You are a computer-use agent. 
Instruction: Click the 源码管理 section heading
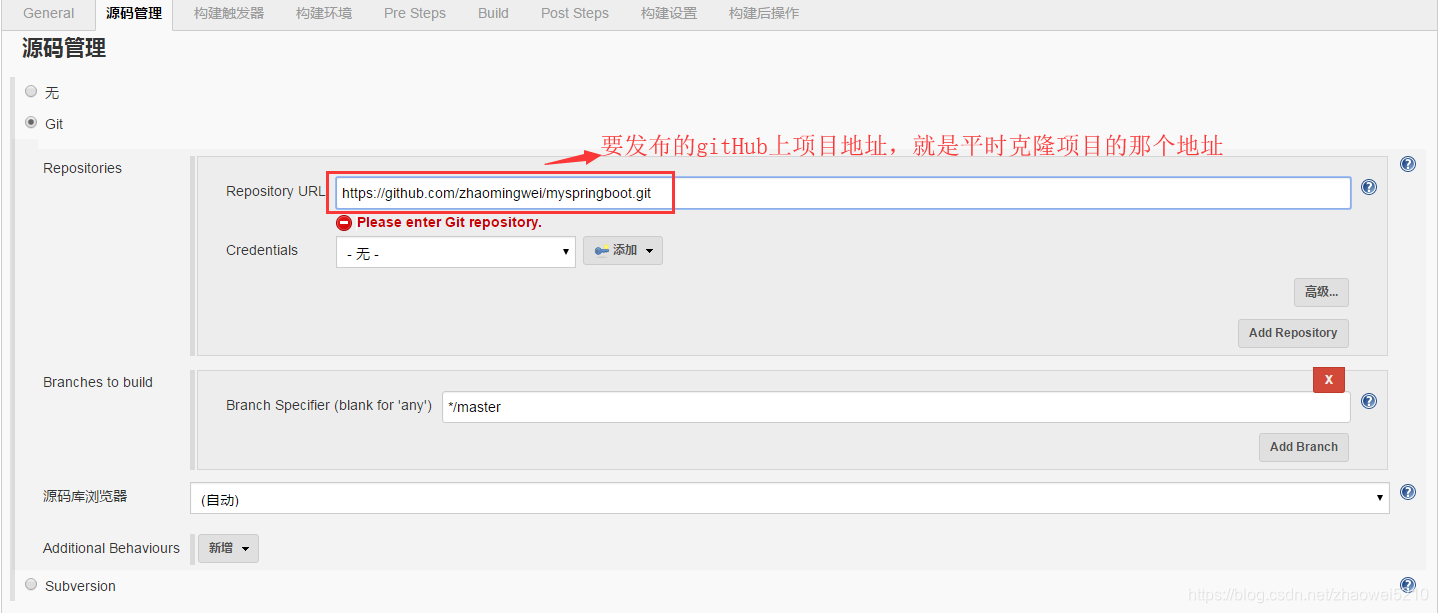tap(64, 48)
